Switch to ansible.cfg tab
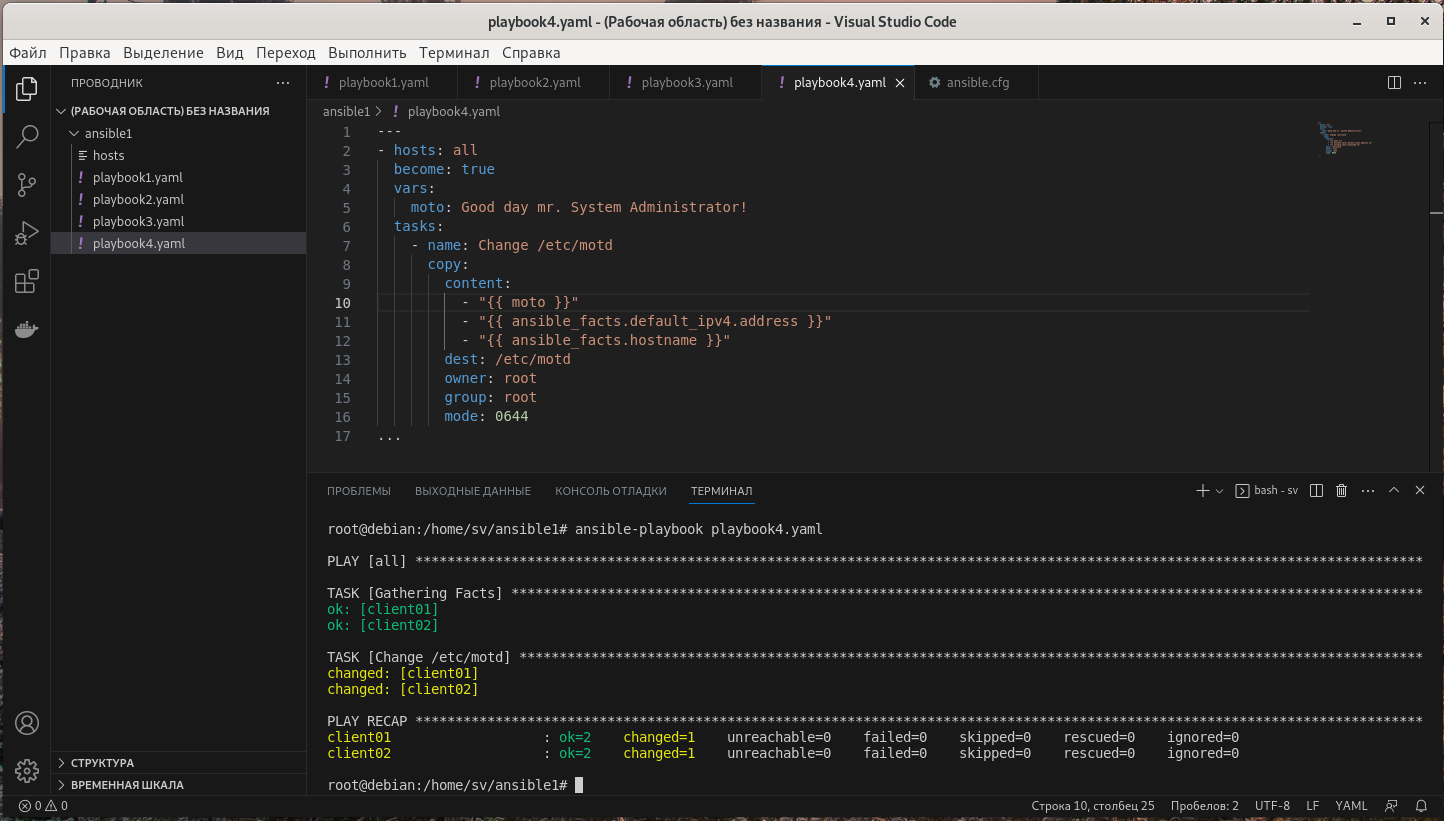Screen dimensions: 1444x821 977,83
